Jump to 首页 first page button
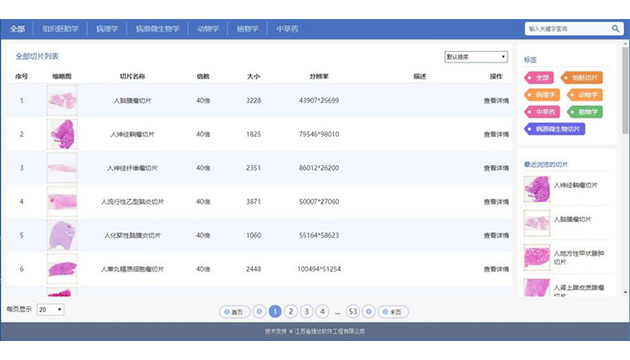The width and height of the screenshot is (630, 360). (235, 312)
